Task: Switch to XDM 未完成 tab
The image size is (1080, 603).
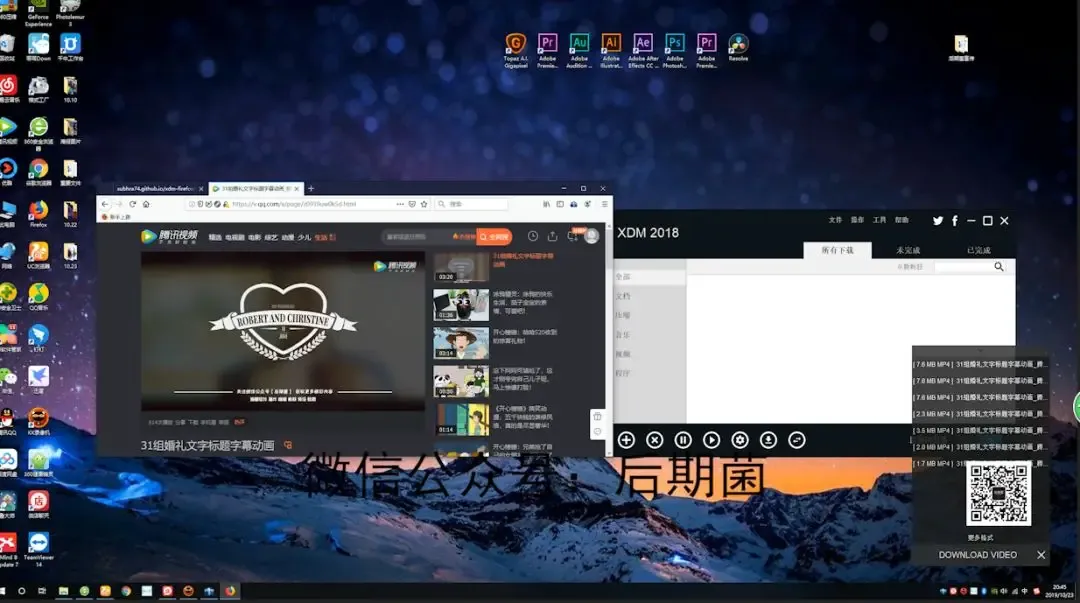Action: tap(908, 250)
